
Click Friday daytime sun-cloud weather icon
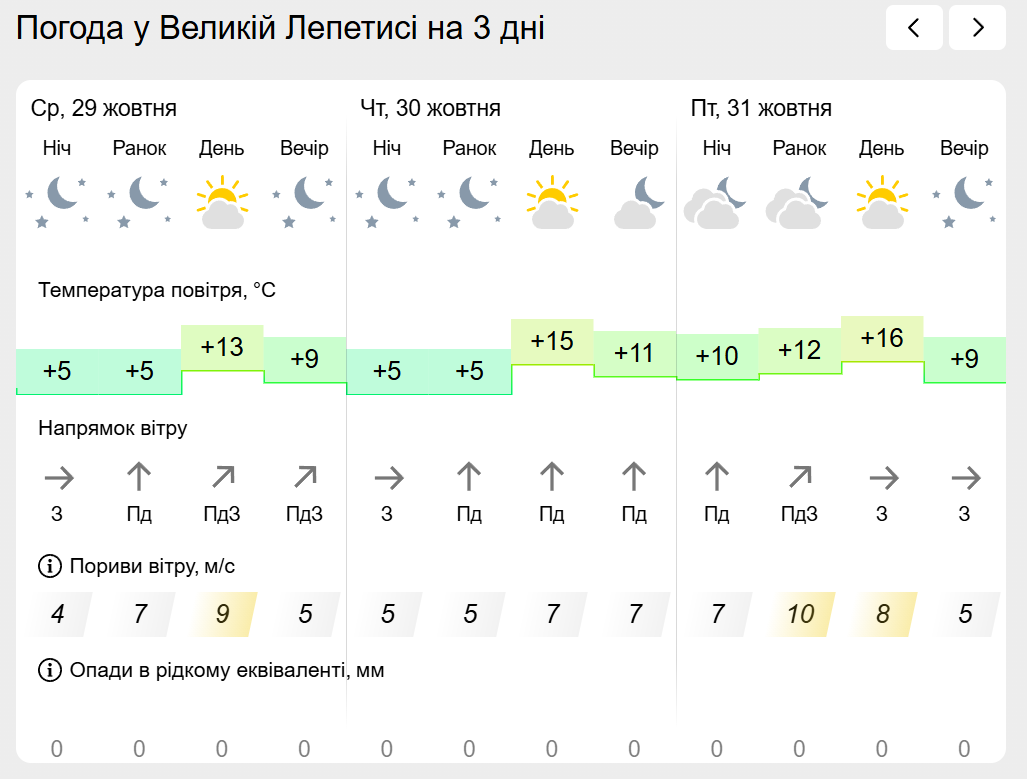(881, 203)
